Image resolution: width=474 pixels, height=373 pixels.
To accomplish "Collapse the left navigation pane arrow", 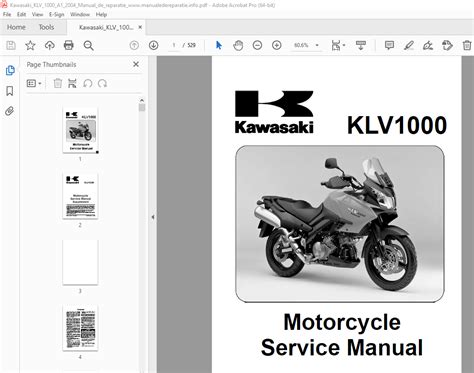I will pyautogui.click(x=153, y=217).
